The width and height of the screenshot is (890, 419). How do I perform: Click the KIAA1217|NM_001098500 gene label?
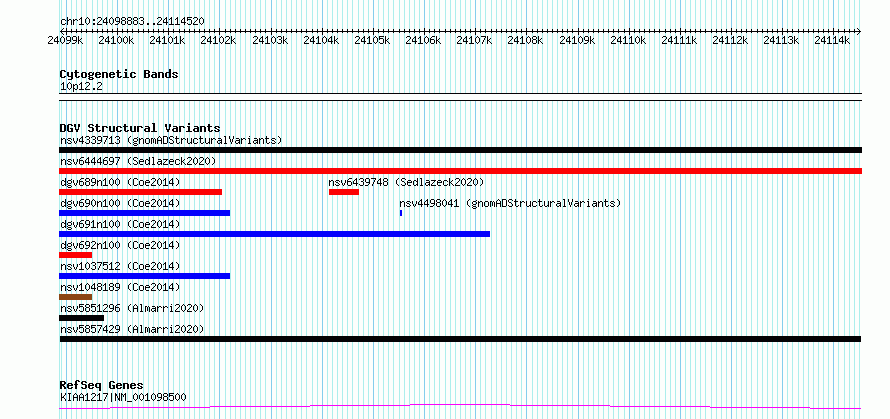pos(123,397)
